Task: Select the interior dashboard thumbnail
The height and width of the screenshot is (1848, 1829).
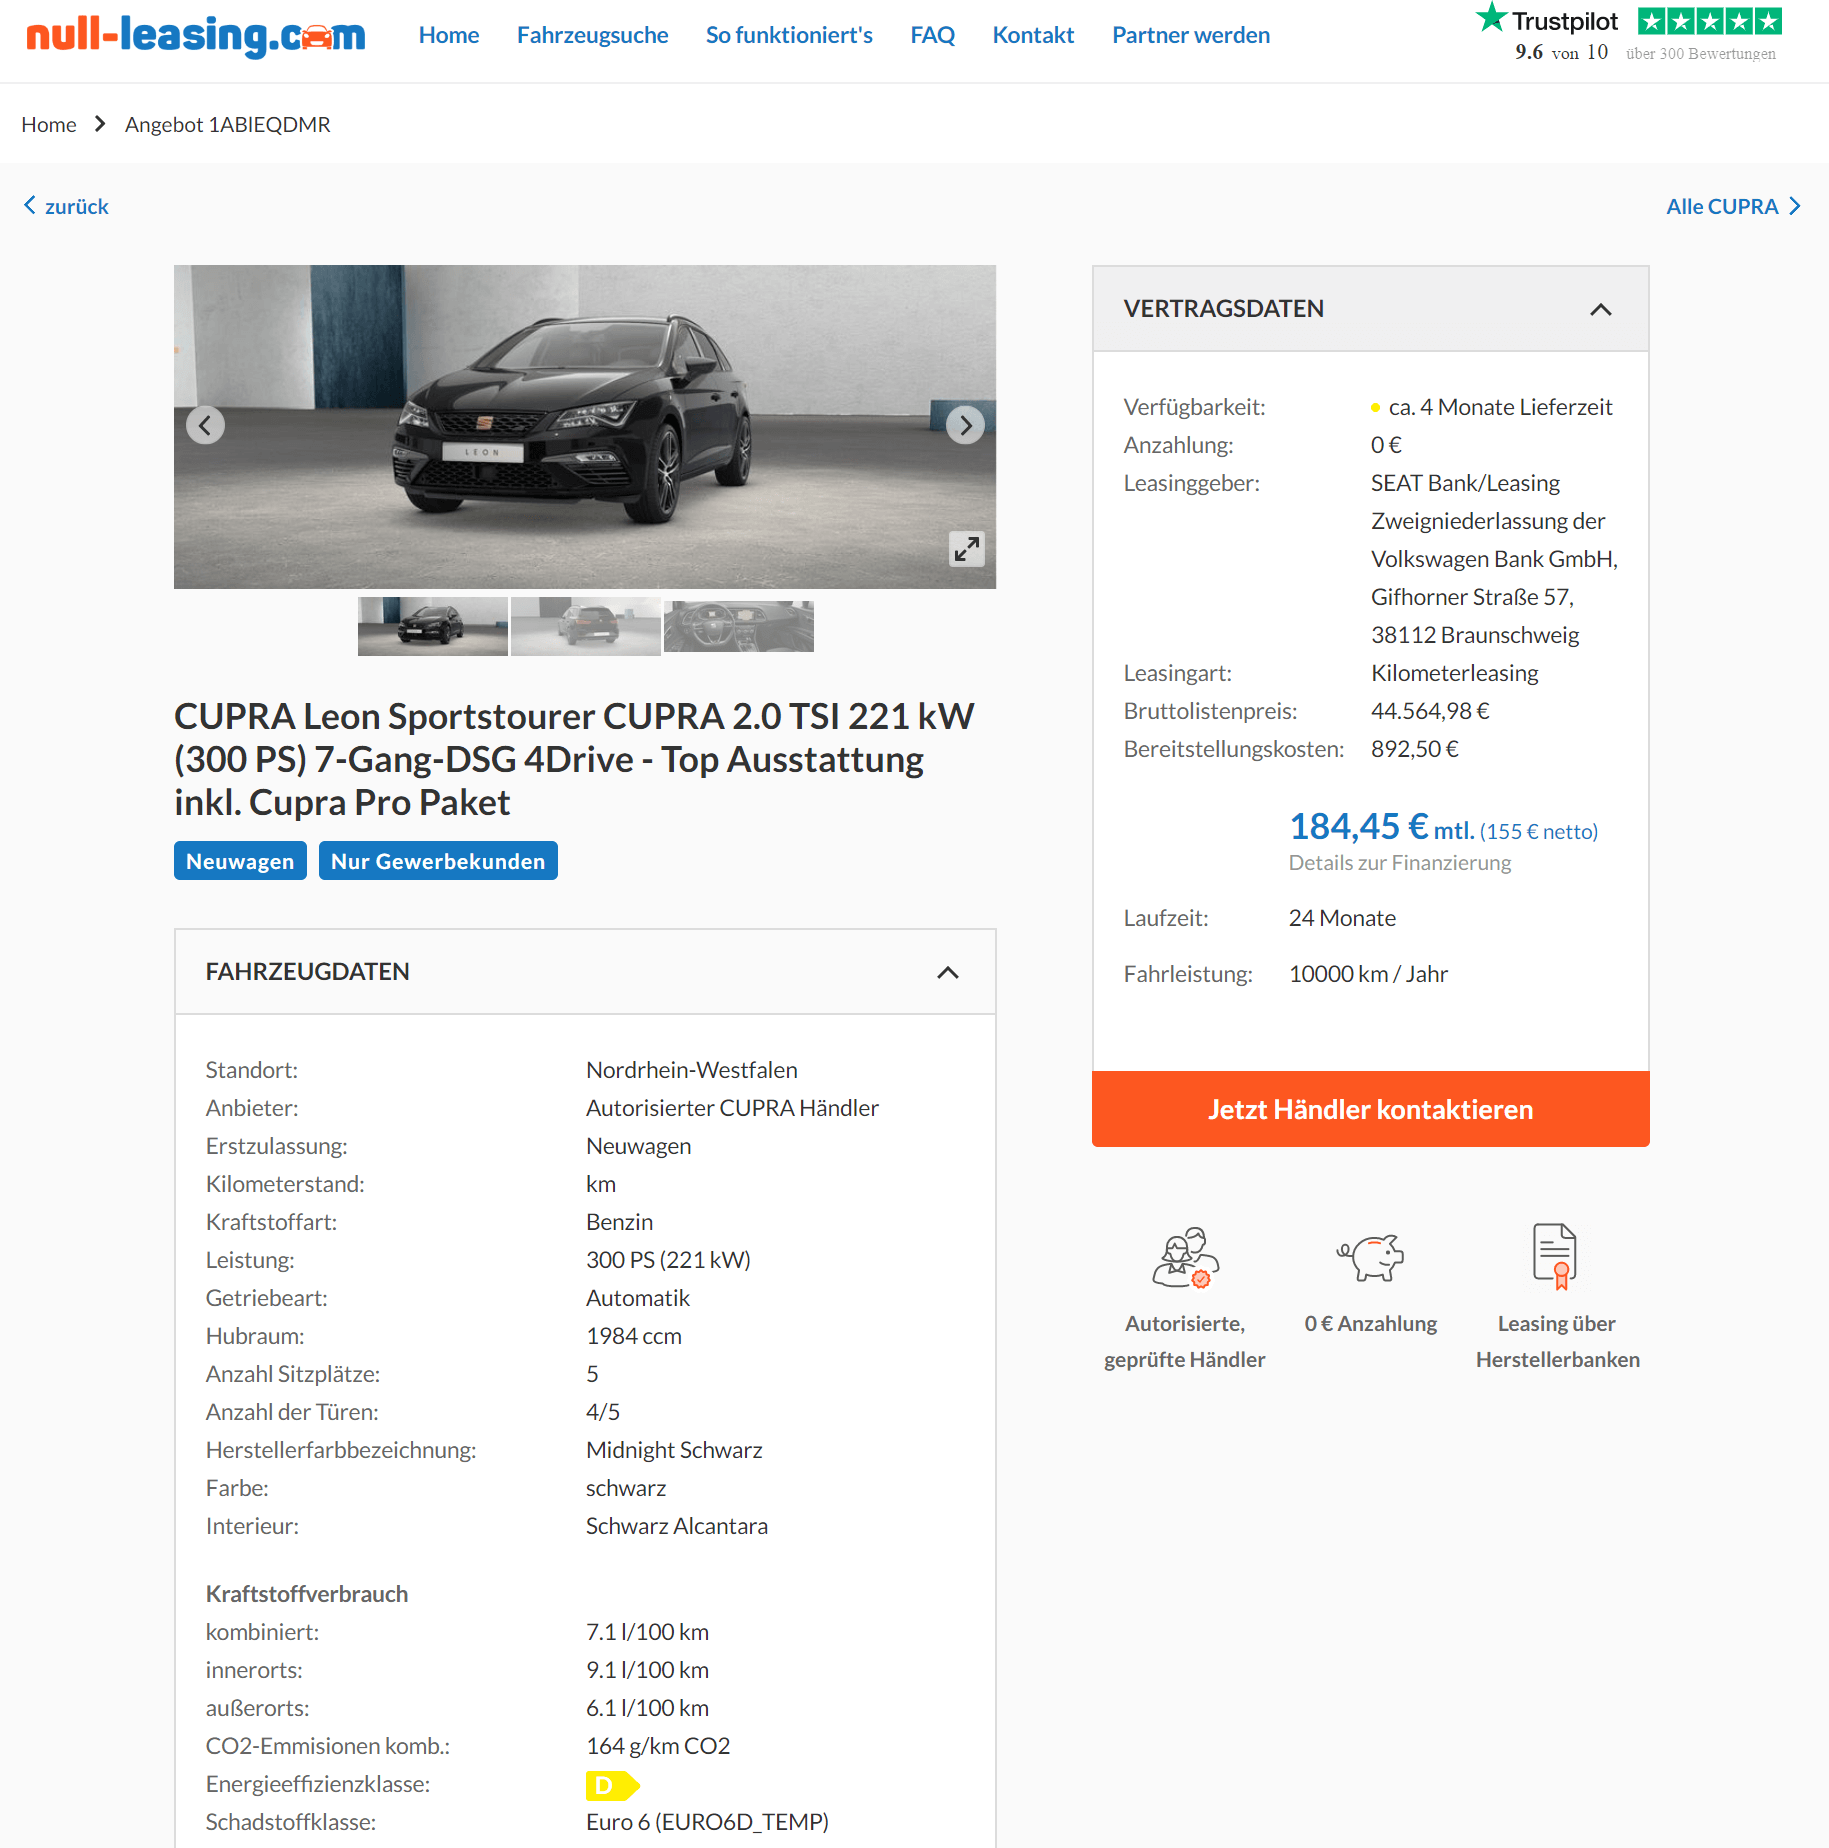Action: click(738, 626)
